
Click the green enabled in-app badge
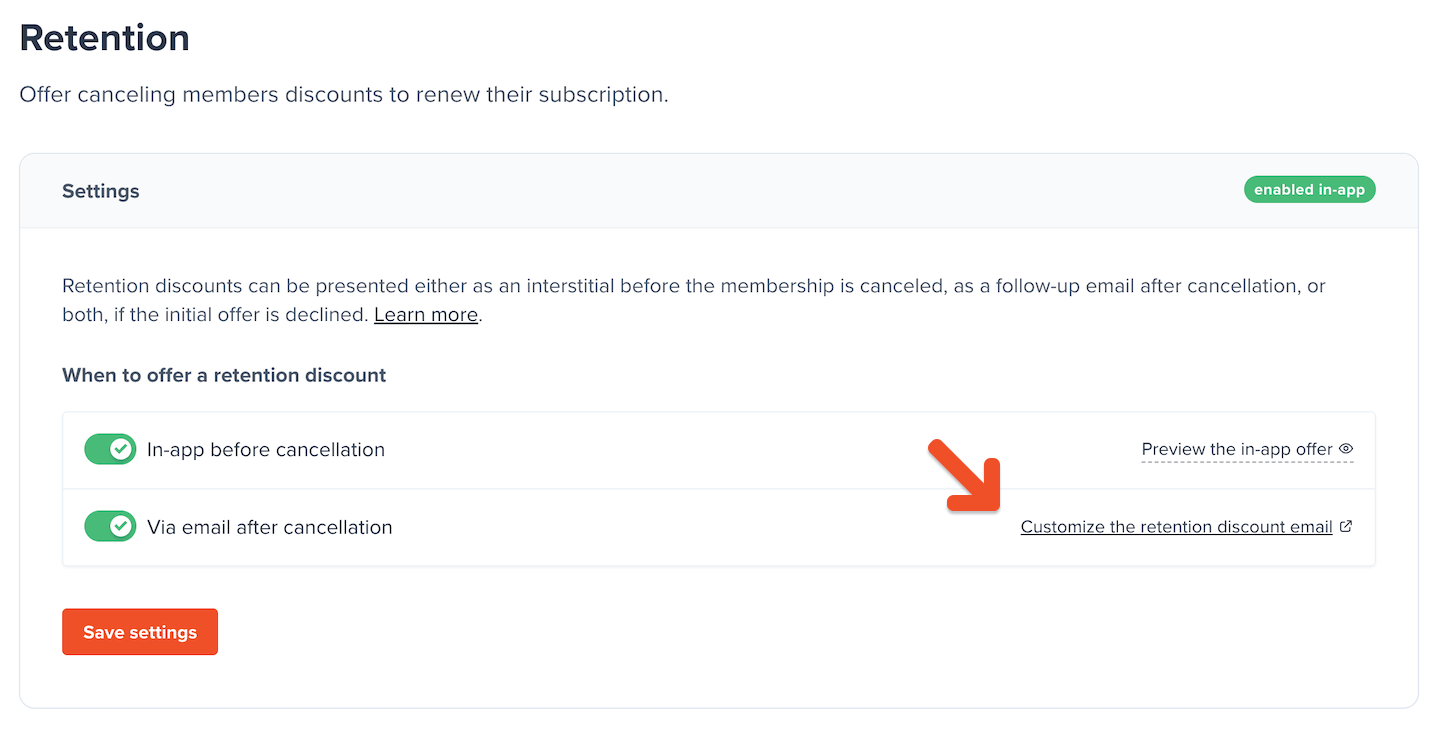(1309, 190)
